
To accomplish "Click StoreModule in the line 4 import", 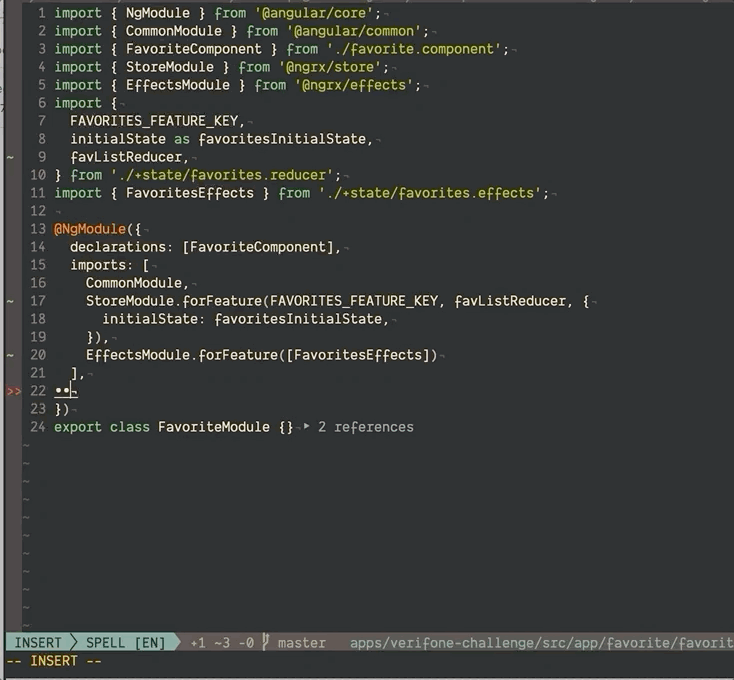I will click(x=169, y=67).
